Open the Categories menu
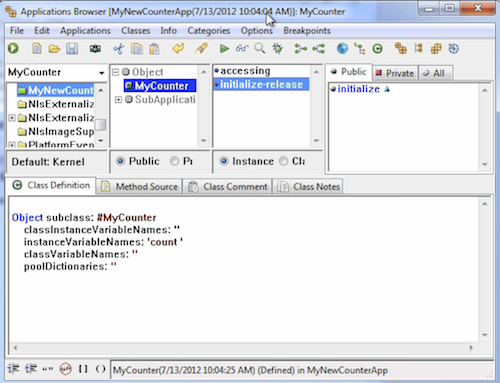The image size is (500, 383). coord(209,31)
